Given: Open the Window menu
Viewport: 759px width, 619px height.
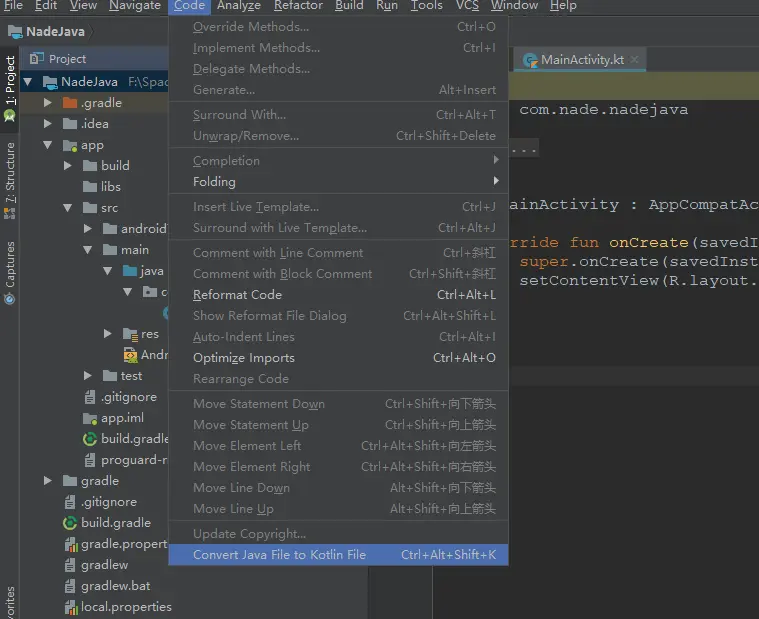Looking at the screenshot, I should 514,6.
